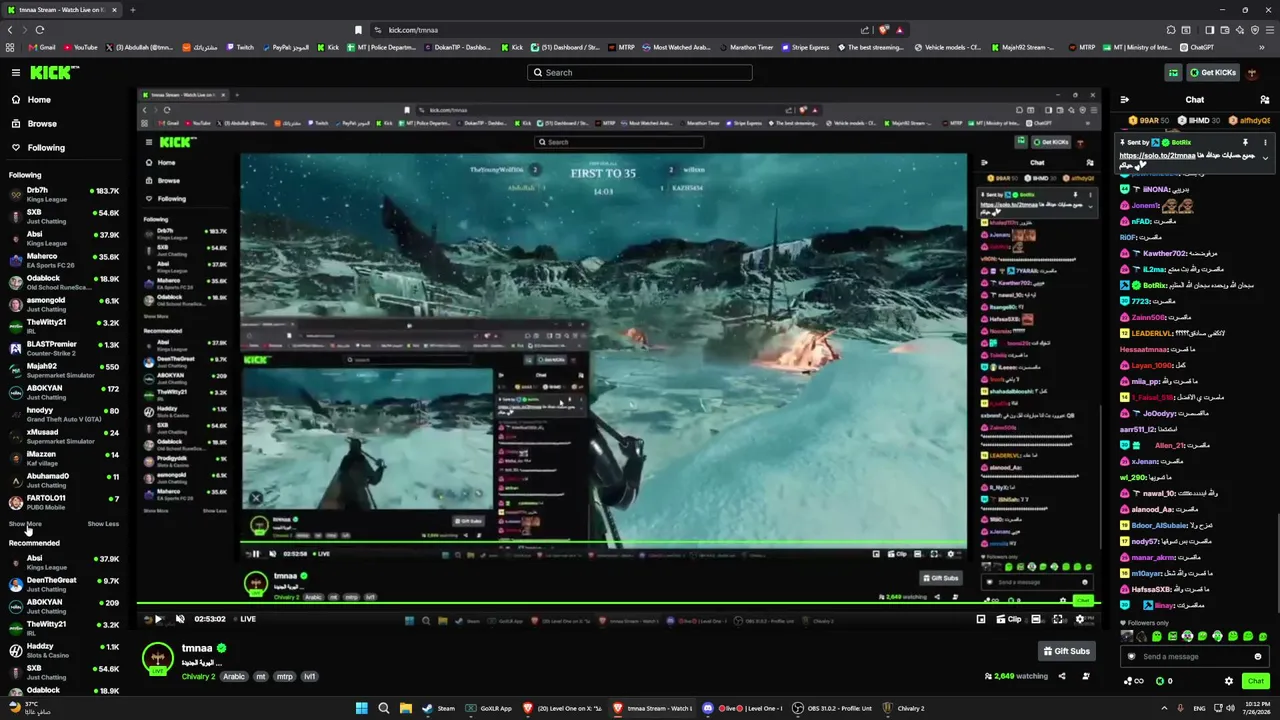This screenshot has width=1280, height=720.
Task: Open tmnaa channel avatar
Action: [x=157, y=659]
